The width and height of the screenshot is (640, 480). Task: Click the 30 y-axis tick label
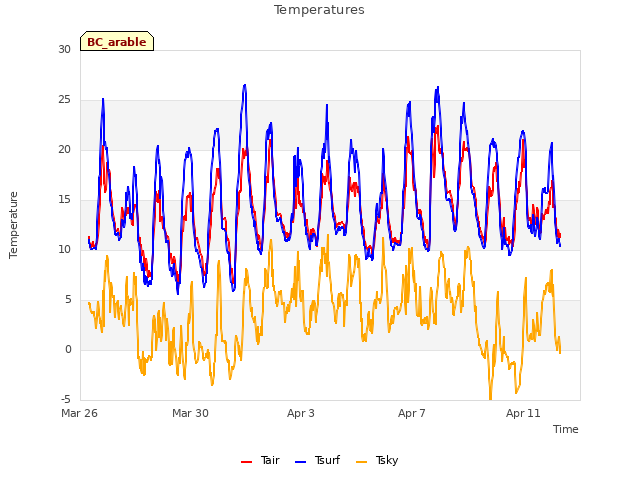(x=64, y=49)
